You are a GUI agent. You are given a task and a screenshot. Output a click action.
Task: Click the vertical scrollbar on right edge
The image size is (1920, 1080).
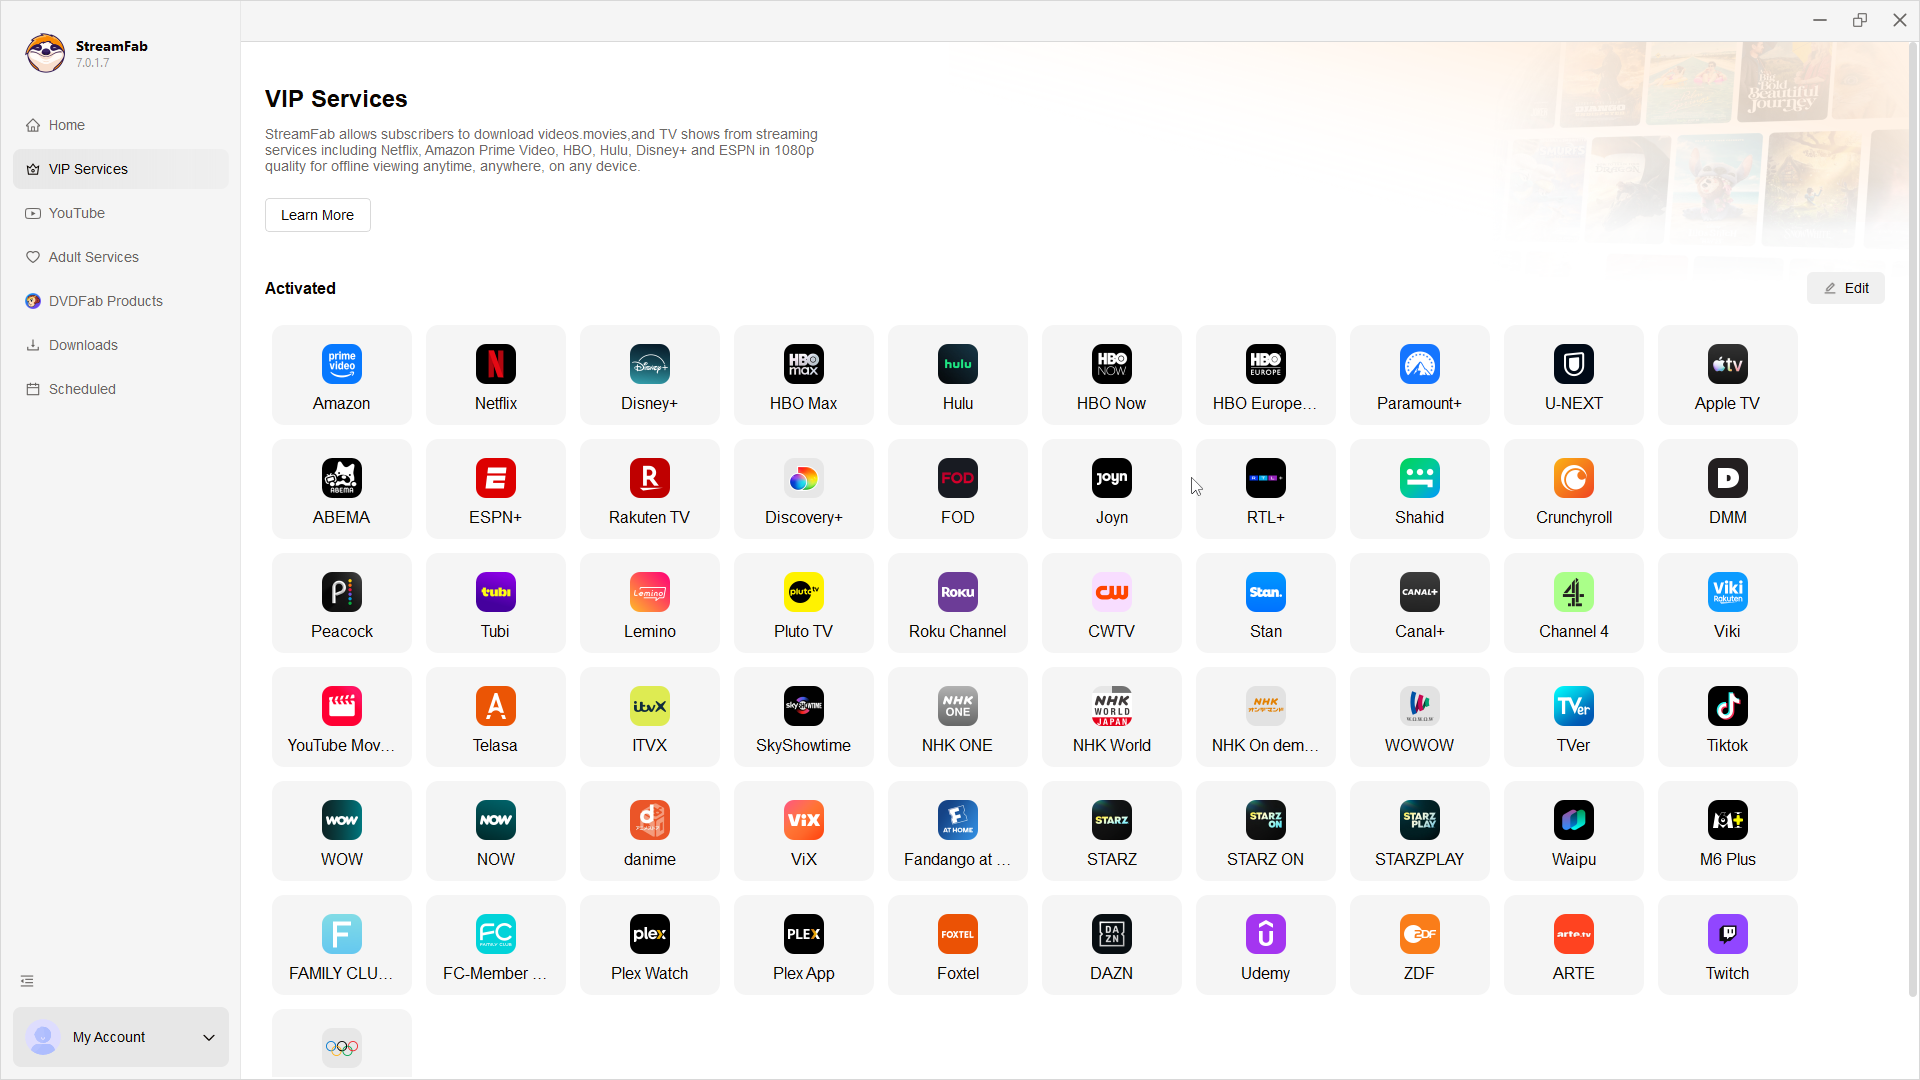click(x=1912, y=520)
